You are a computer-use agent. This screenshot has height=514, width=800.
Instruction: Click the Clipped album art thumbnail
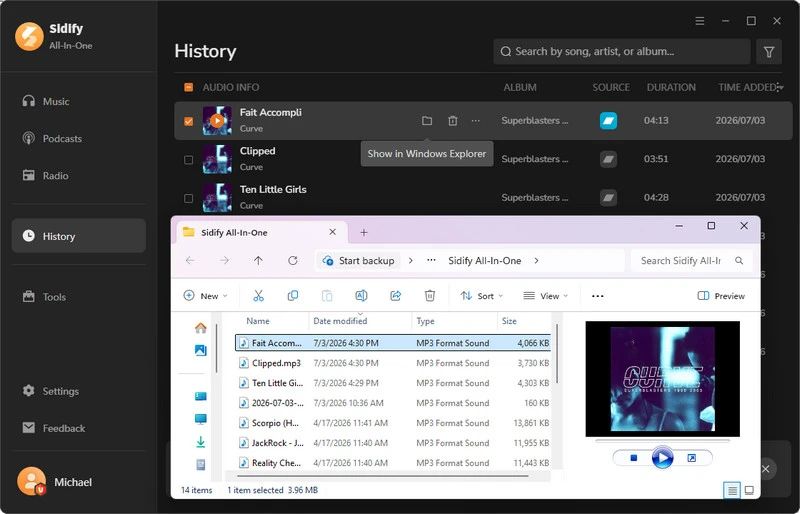[x=217, y=159]
